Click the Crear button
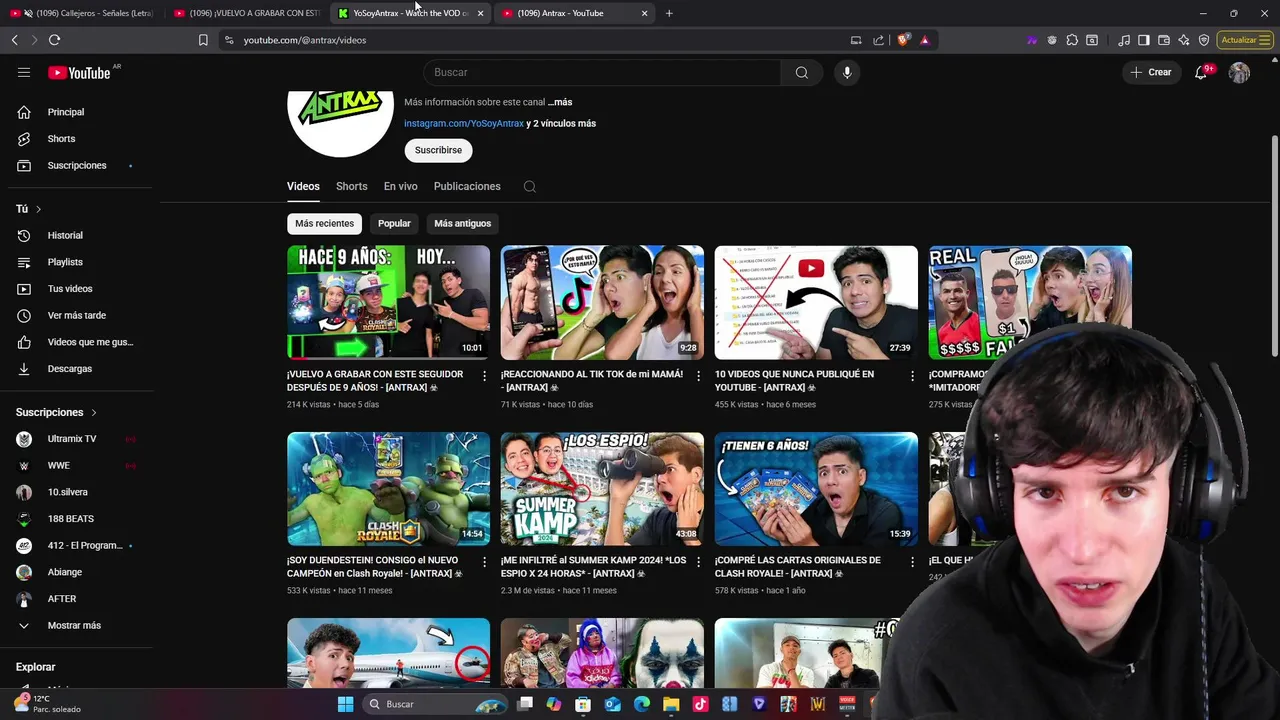Viewport: 1280px width, 720px height. point(1151,72)
